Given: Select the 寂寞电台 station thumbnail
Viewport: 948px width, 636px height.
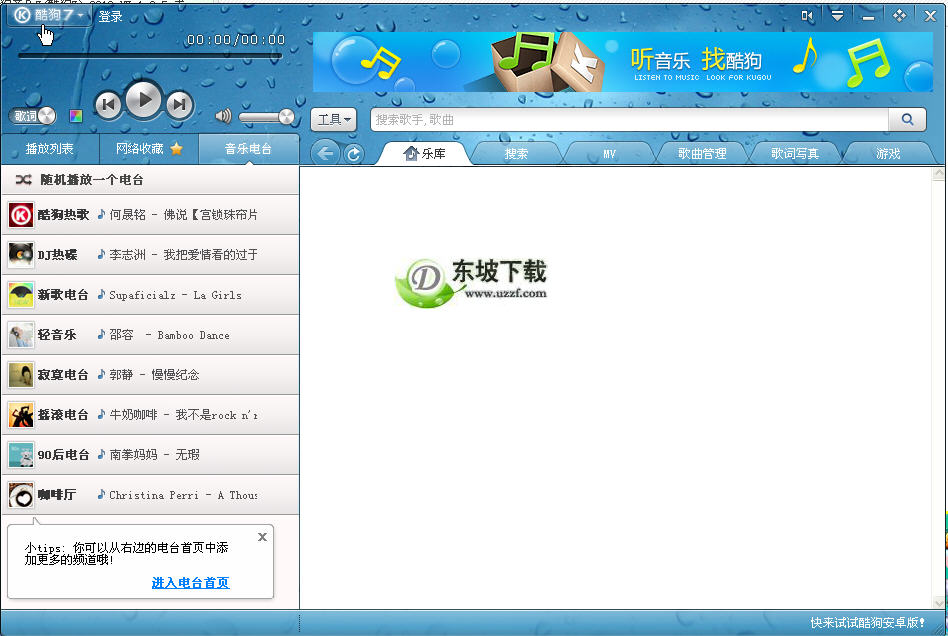Looking at the screenshot, I should click(21, 375).
